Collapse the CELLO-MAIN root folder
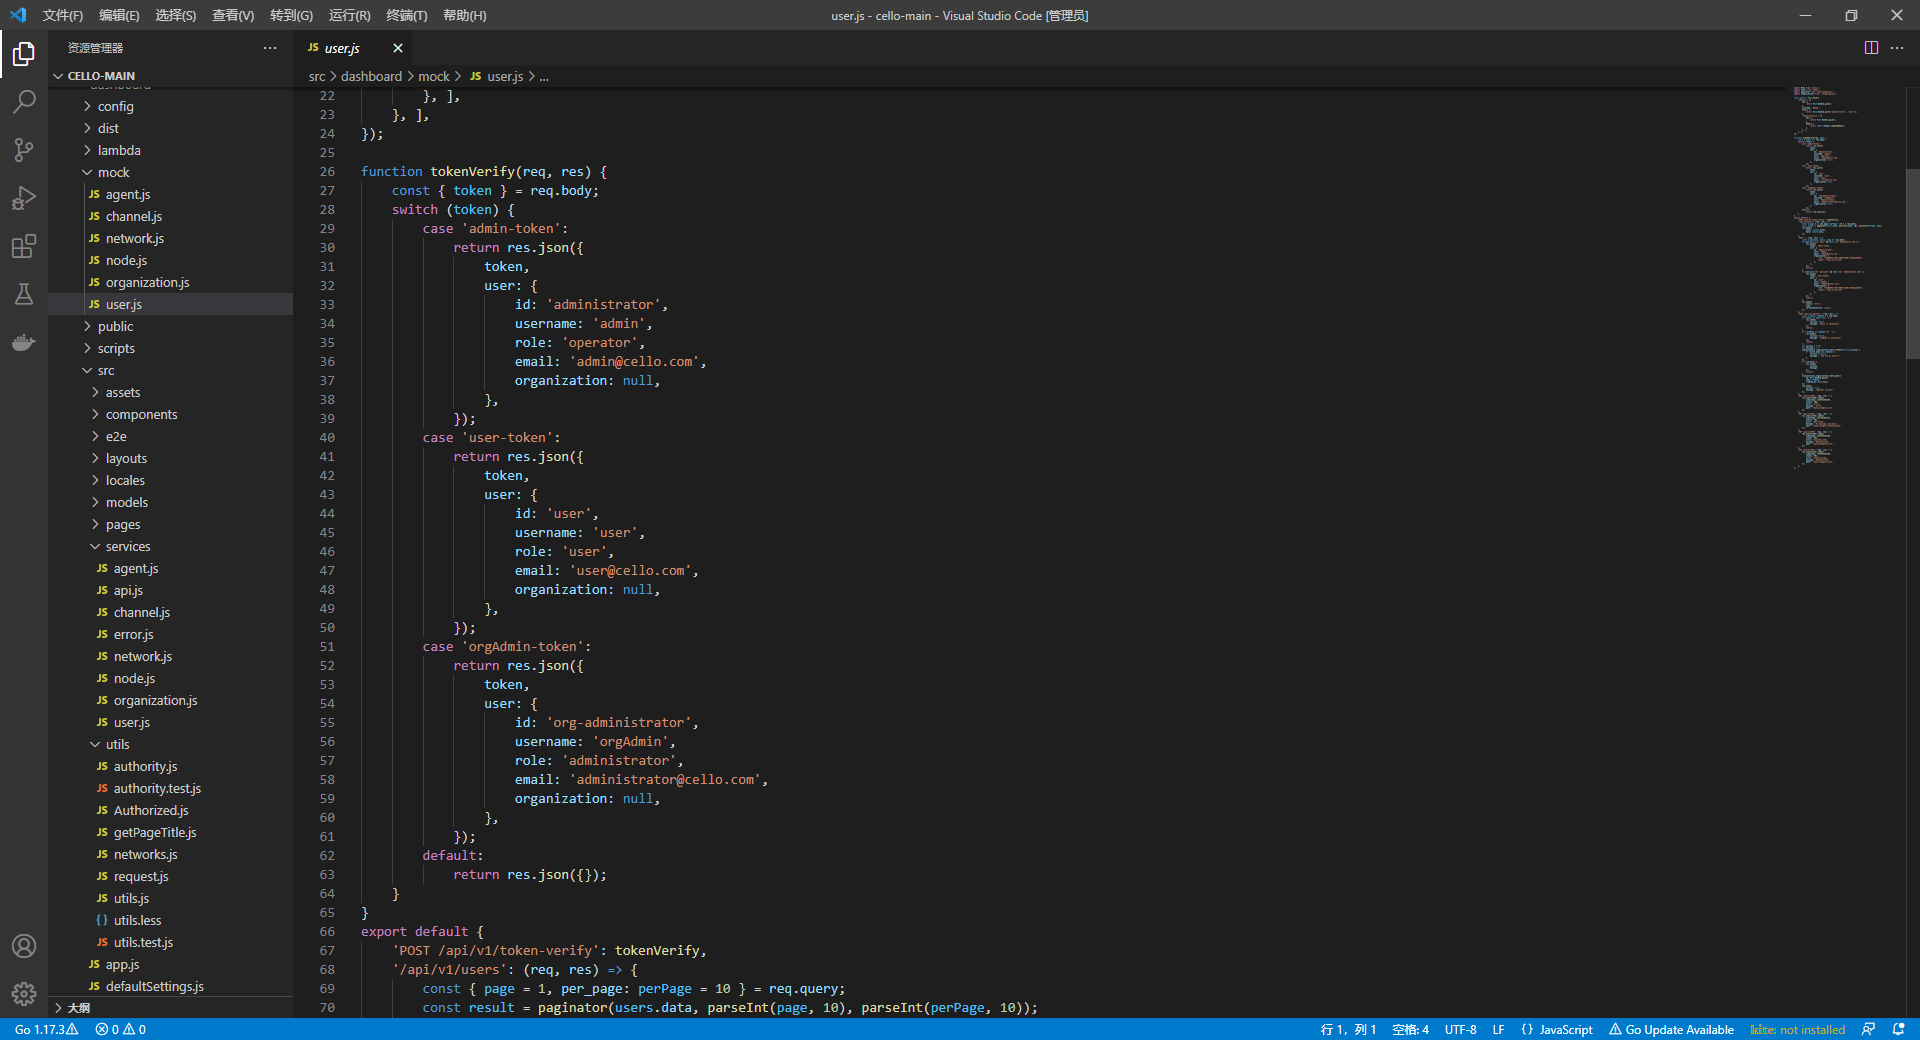Image resolution: width=1920 pixels, height=1040 pixels. (170, 76)
